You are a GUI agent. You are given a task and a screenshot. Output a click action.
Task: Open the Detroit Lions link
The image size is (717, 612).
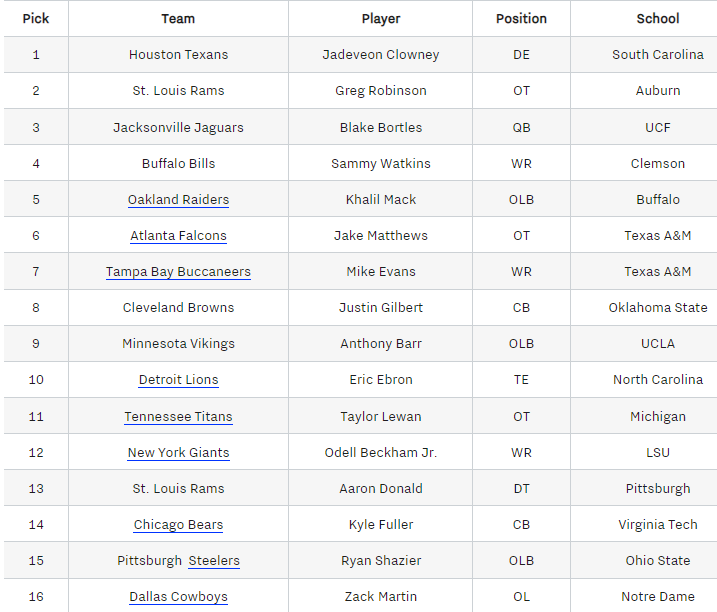tap(178, 380)
